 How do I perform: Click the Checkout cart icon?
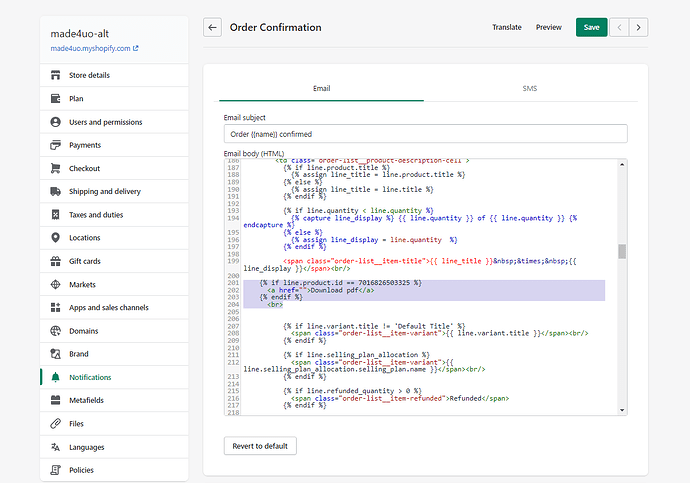point(55,168)
